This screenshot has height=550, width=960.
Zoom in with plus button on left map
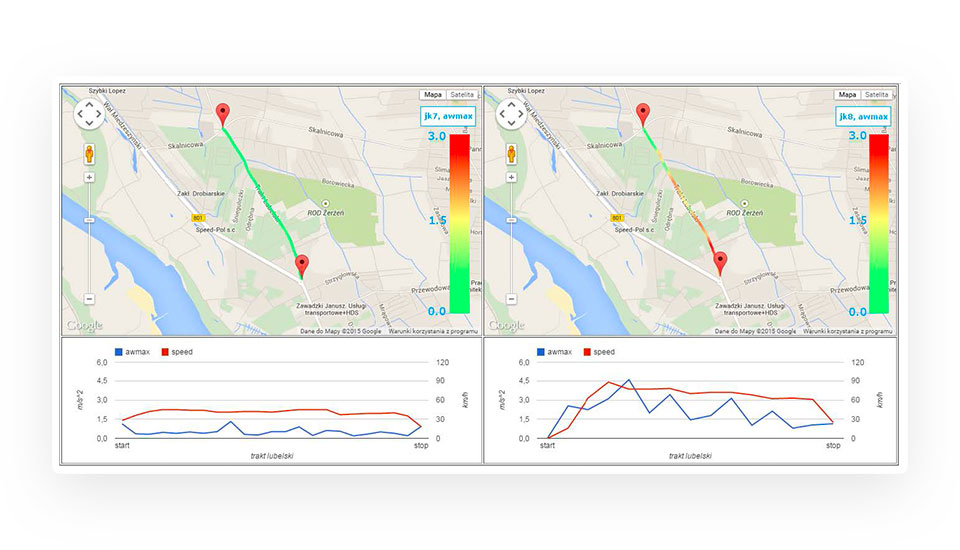tap(89, 178)
